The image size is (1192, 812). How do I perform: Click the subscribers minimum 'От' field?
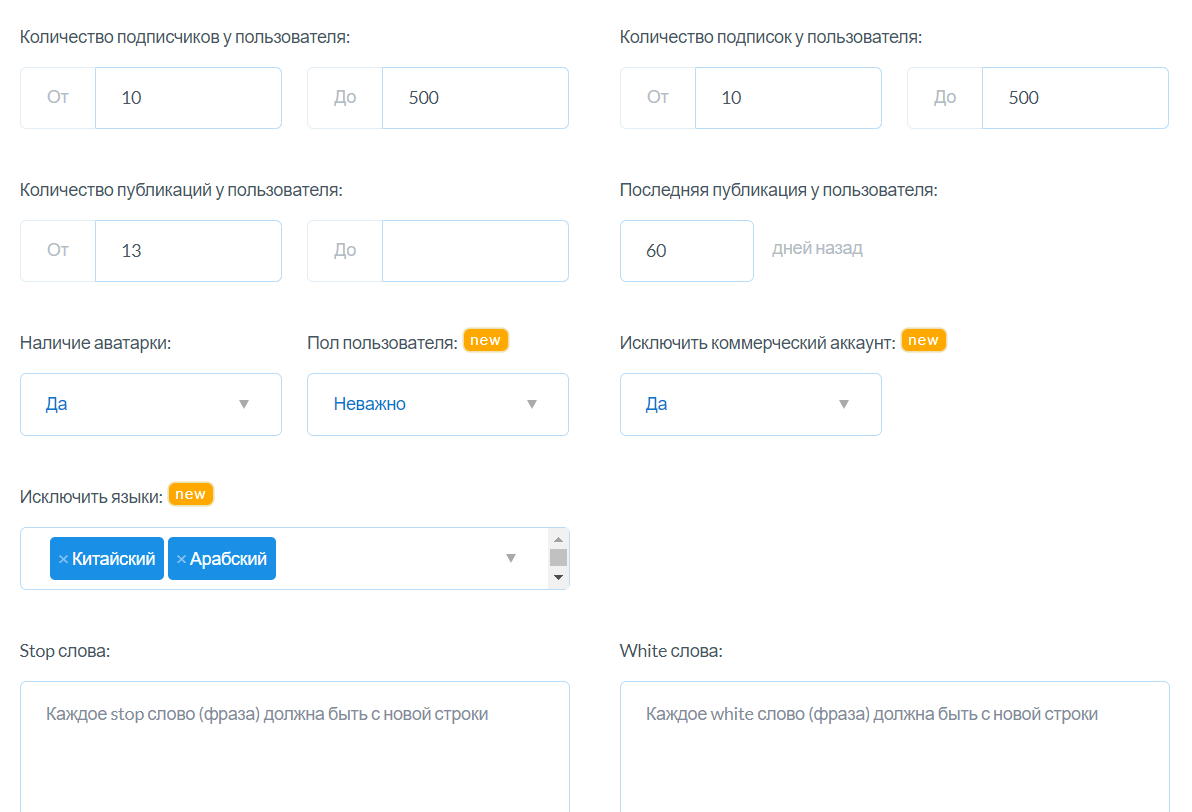[188, 98]
